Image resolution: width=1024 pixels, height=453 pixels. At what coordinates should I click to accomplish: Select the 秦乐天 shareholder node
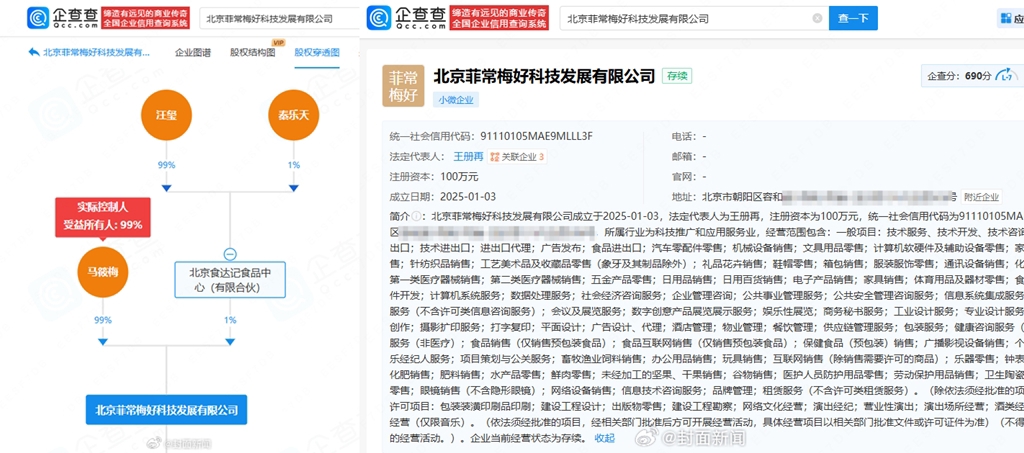(x=294, y=116)
